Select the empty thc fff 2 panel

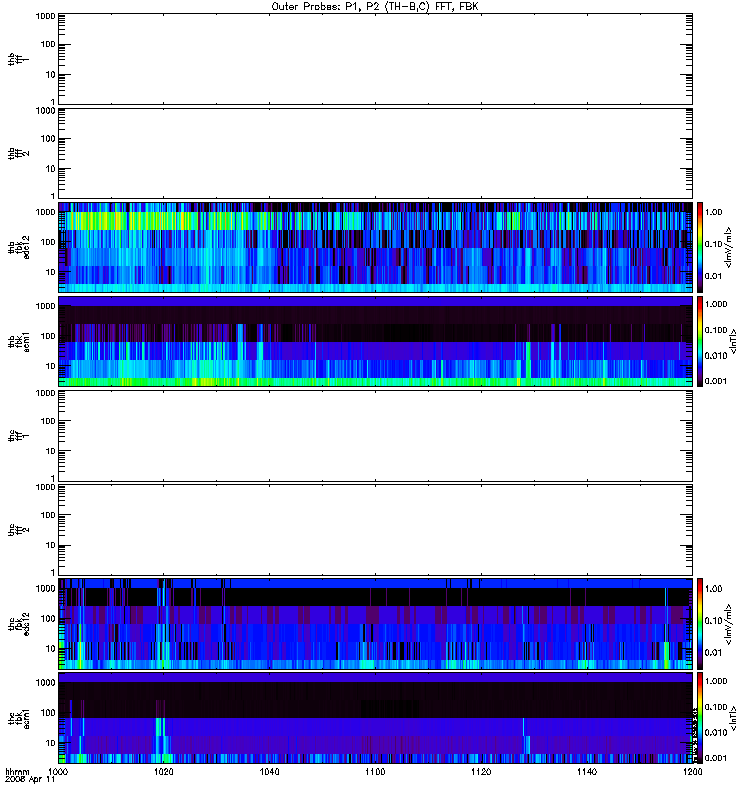375,530
